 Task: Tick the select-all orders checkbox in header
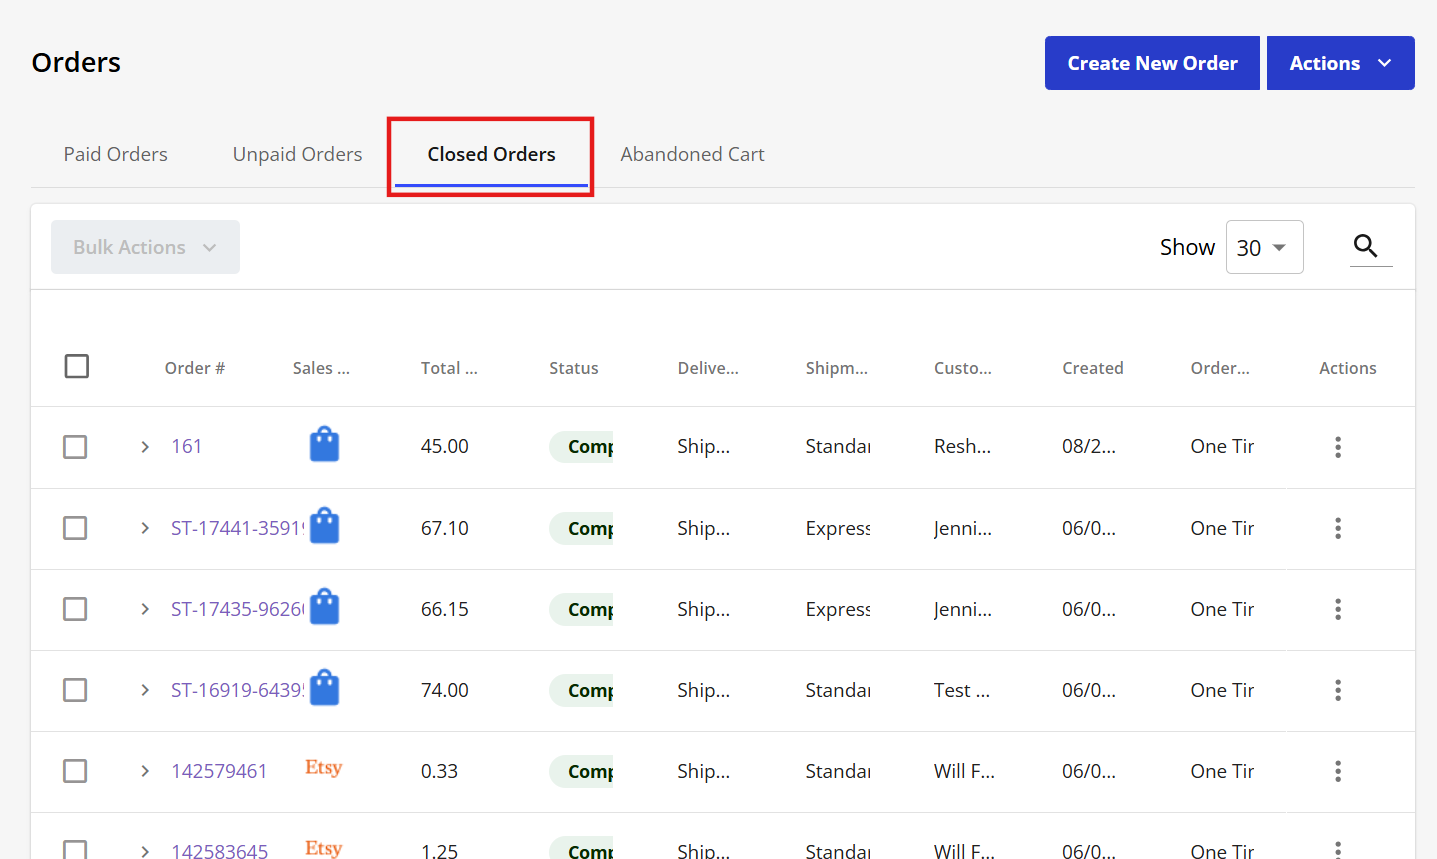(x=77, y=366)
